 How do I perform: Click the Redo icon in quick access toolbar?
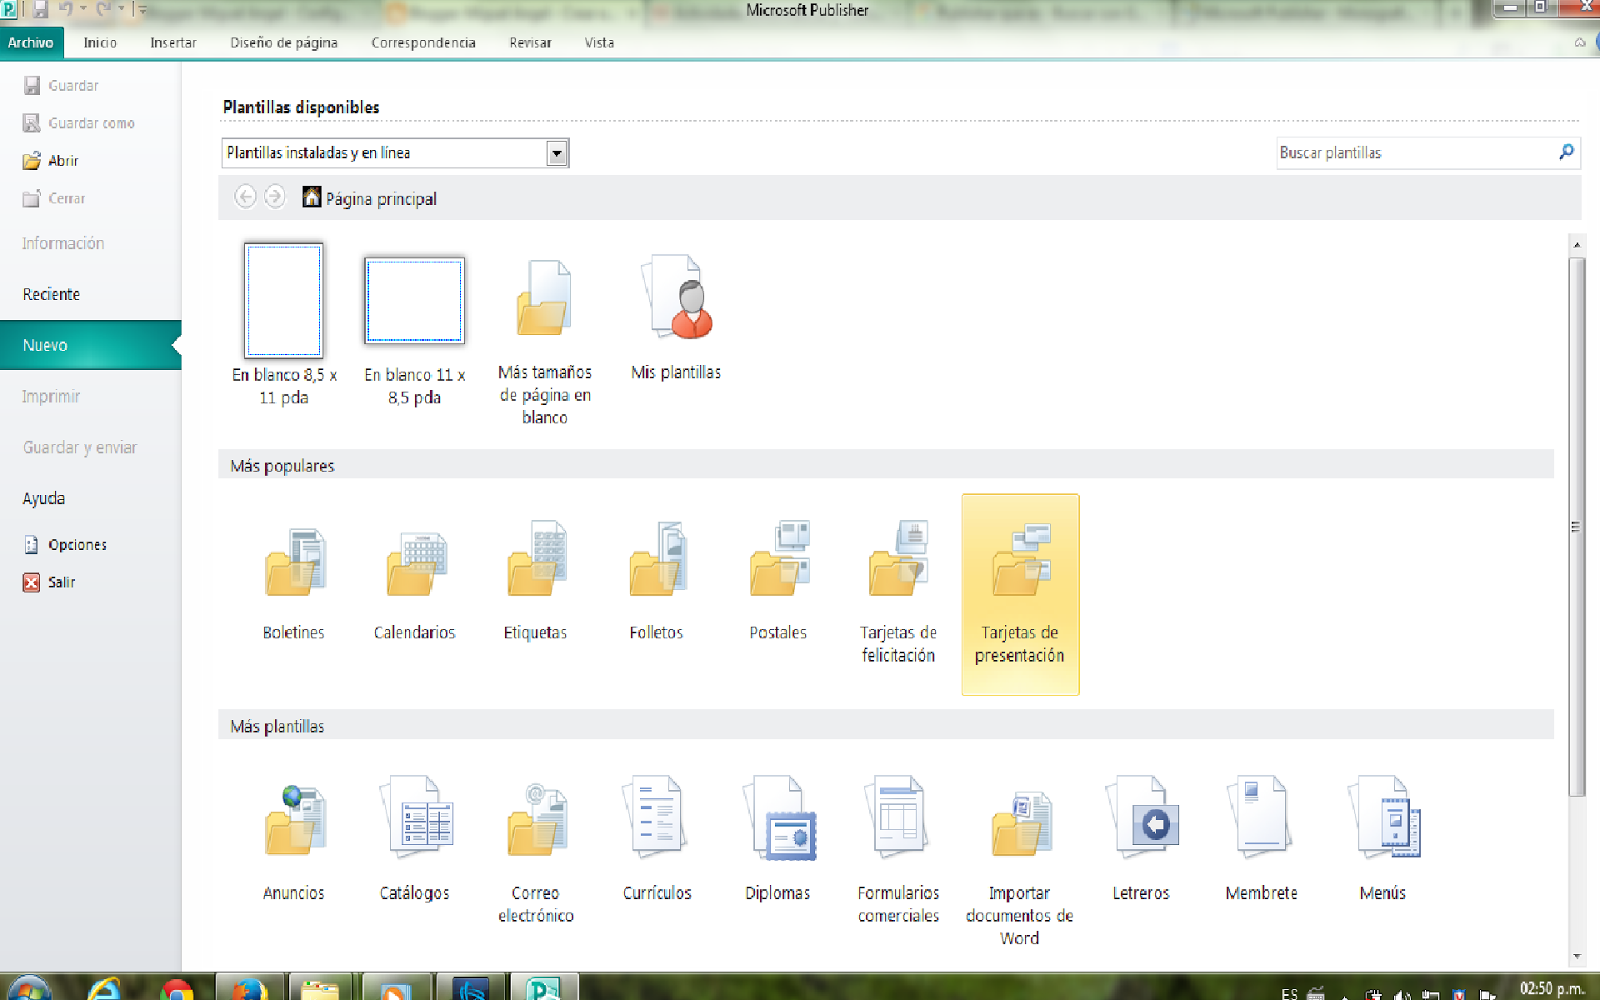tap(104, 9)
